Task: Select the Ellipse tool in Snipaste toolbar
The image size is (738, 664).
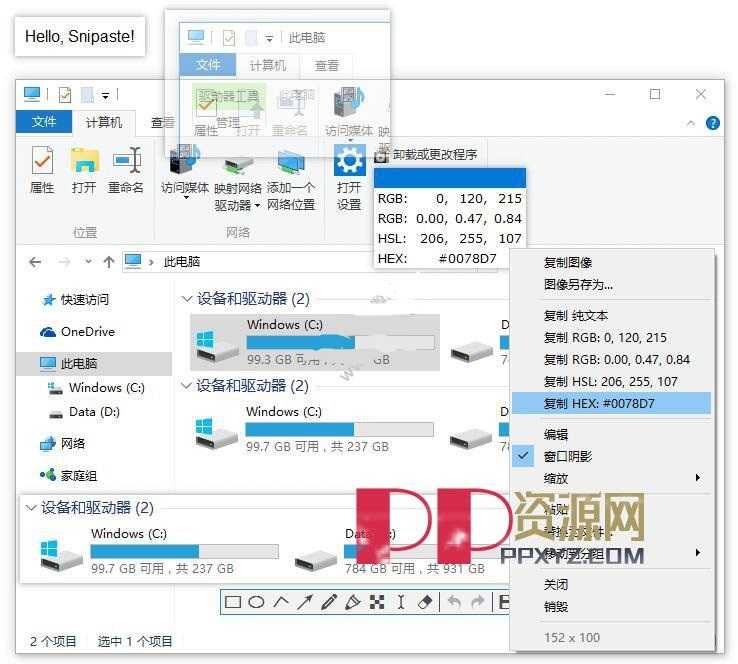Action: pyautogui.click(x=256, y=602)
